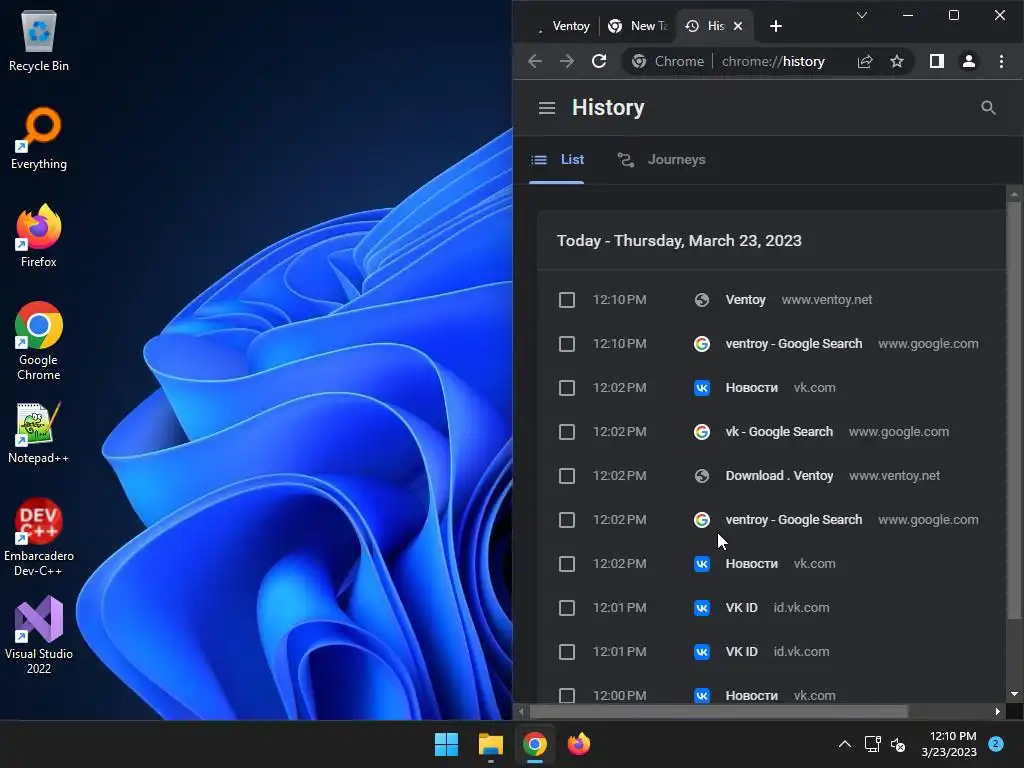Image resolution: width=1024 pixels, height=768 pixels.
Task: Open the Recycle Bin desktop icon
Action: [x=39, y=40]
